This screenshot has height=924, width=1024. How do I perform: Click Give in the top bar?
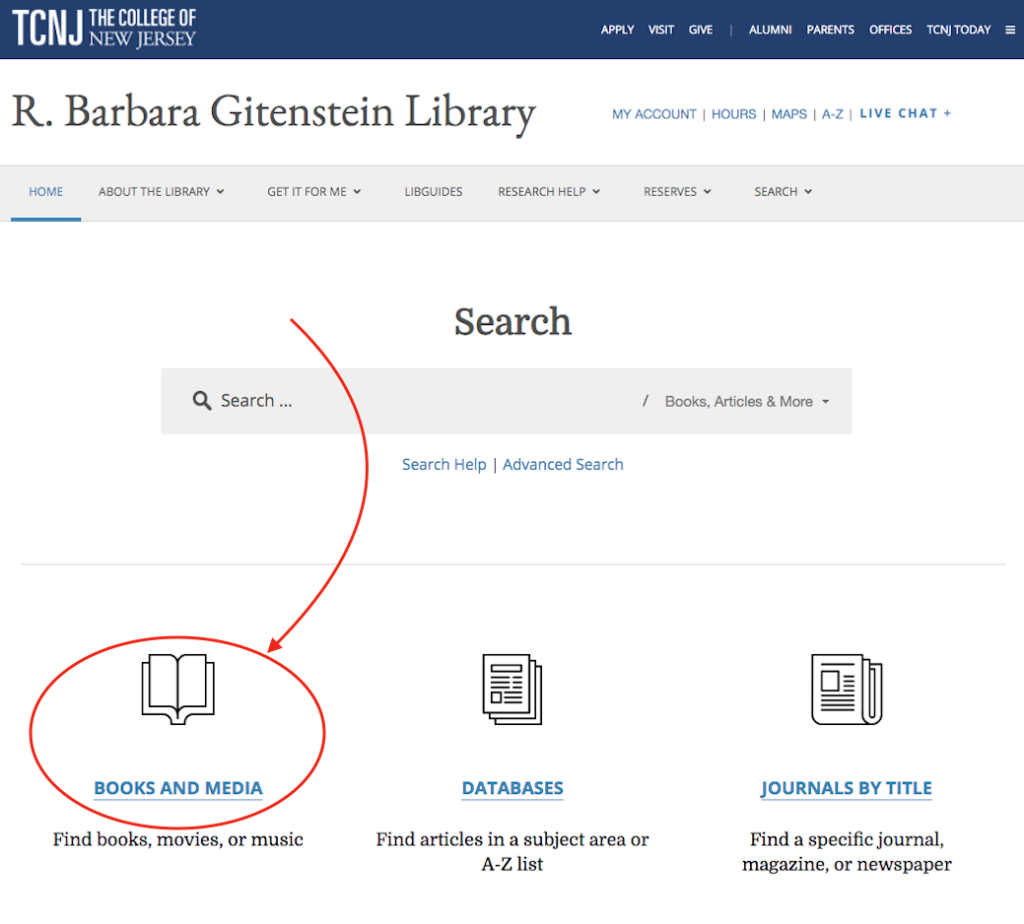tap(700, 30)
